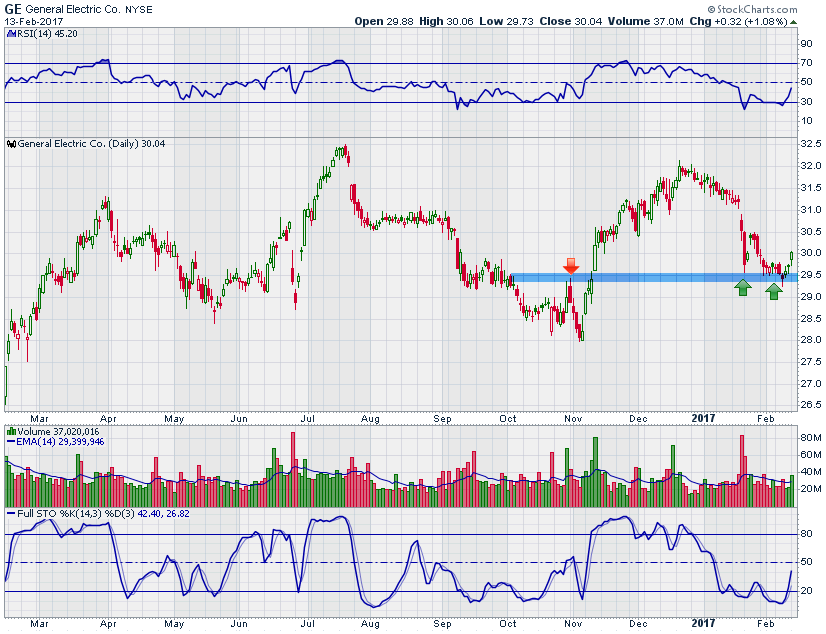This screenshot has height=634, width=826.
Task: Click the 10 level on the RSI axis
Action: click(807, 121)
